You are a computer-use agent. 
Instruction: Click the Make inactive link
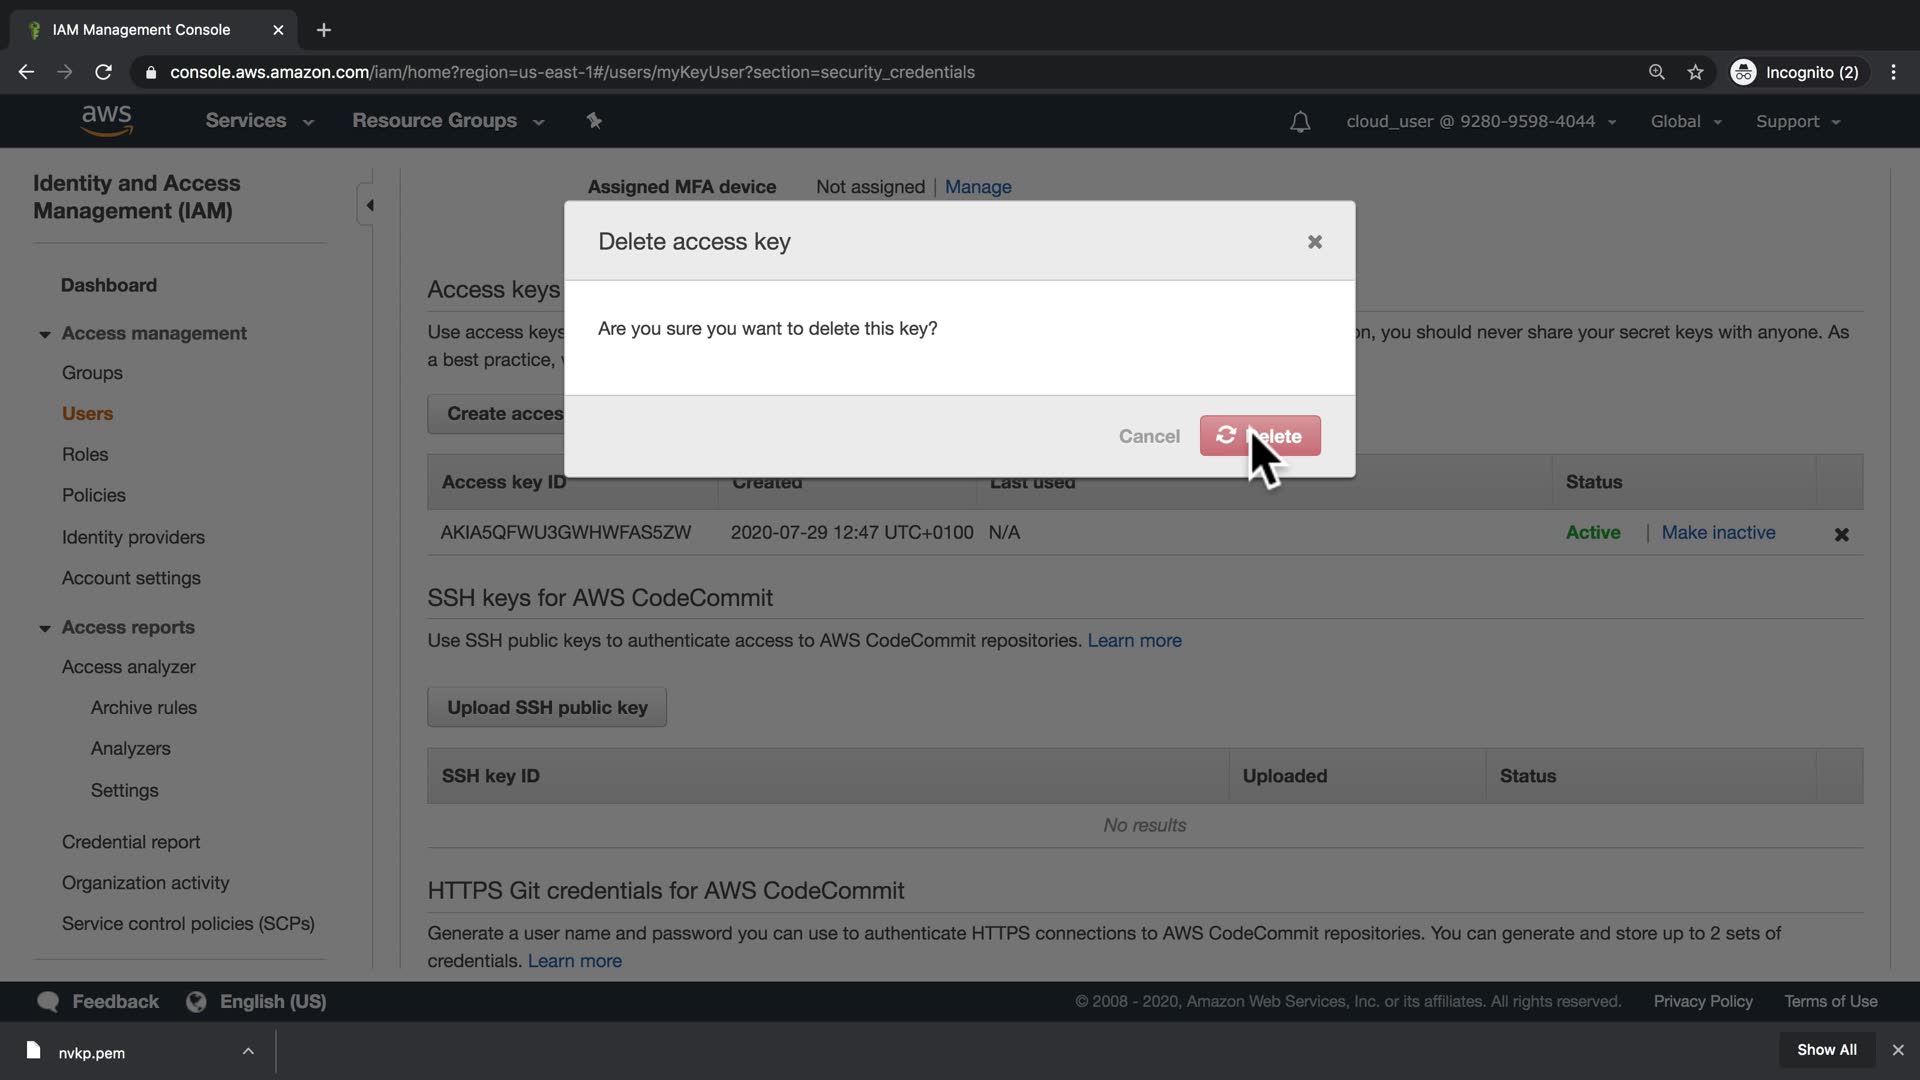click(x=1717, y=533)
